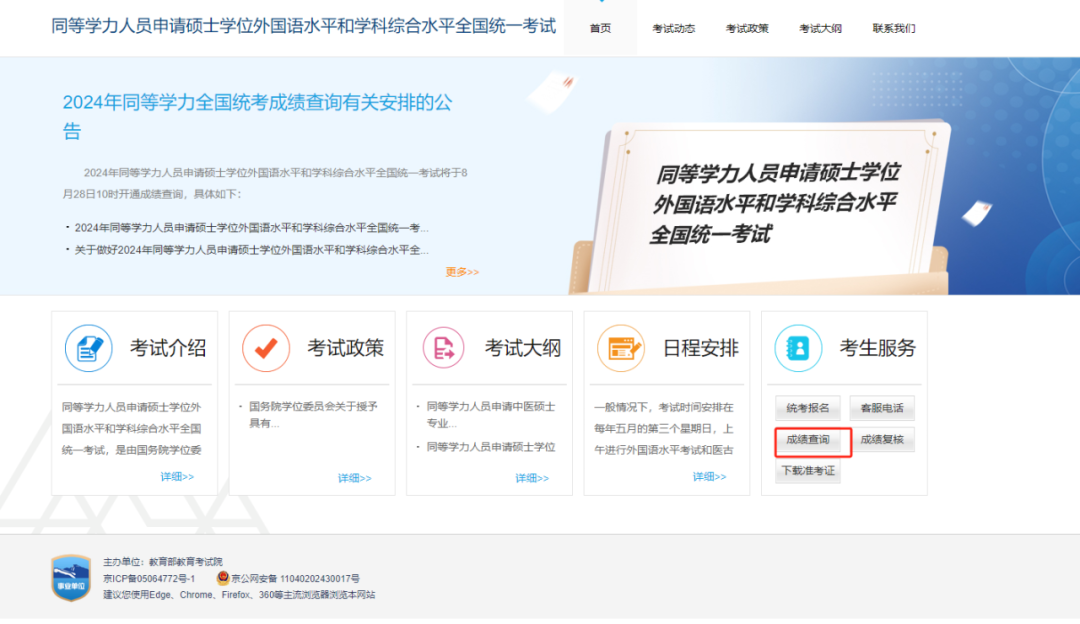1080x624 pixels.
Task: Open first bullet news item starting 2024年同等学力人员
Action: pos(251,227)
